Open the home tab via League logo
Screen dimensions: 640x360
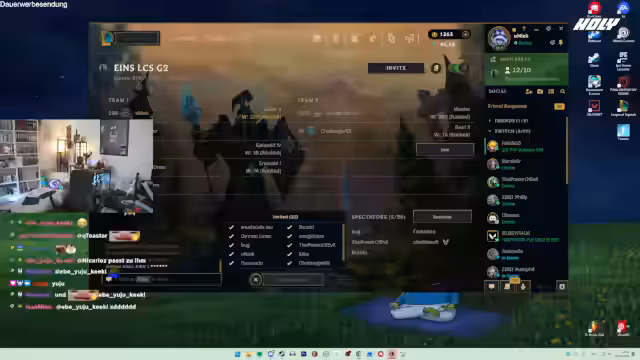(107, 38)
